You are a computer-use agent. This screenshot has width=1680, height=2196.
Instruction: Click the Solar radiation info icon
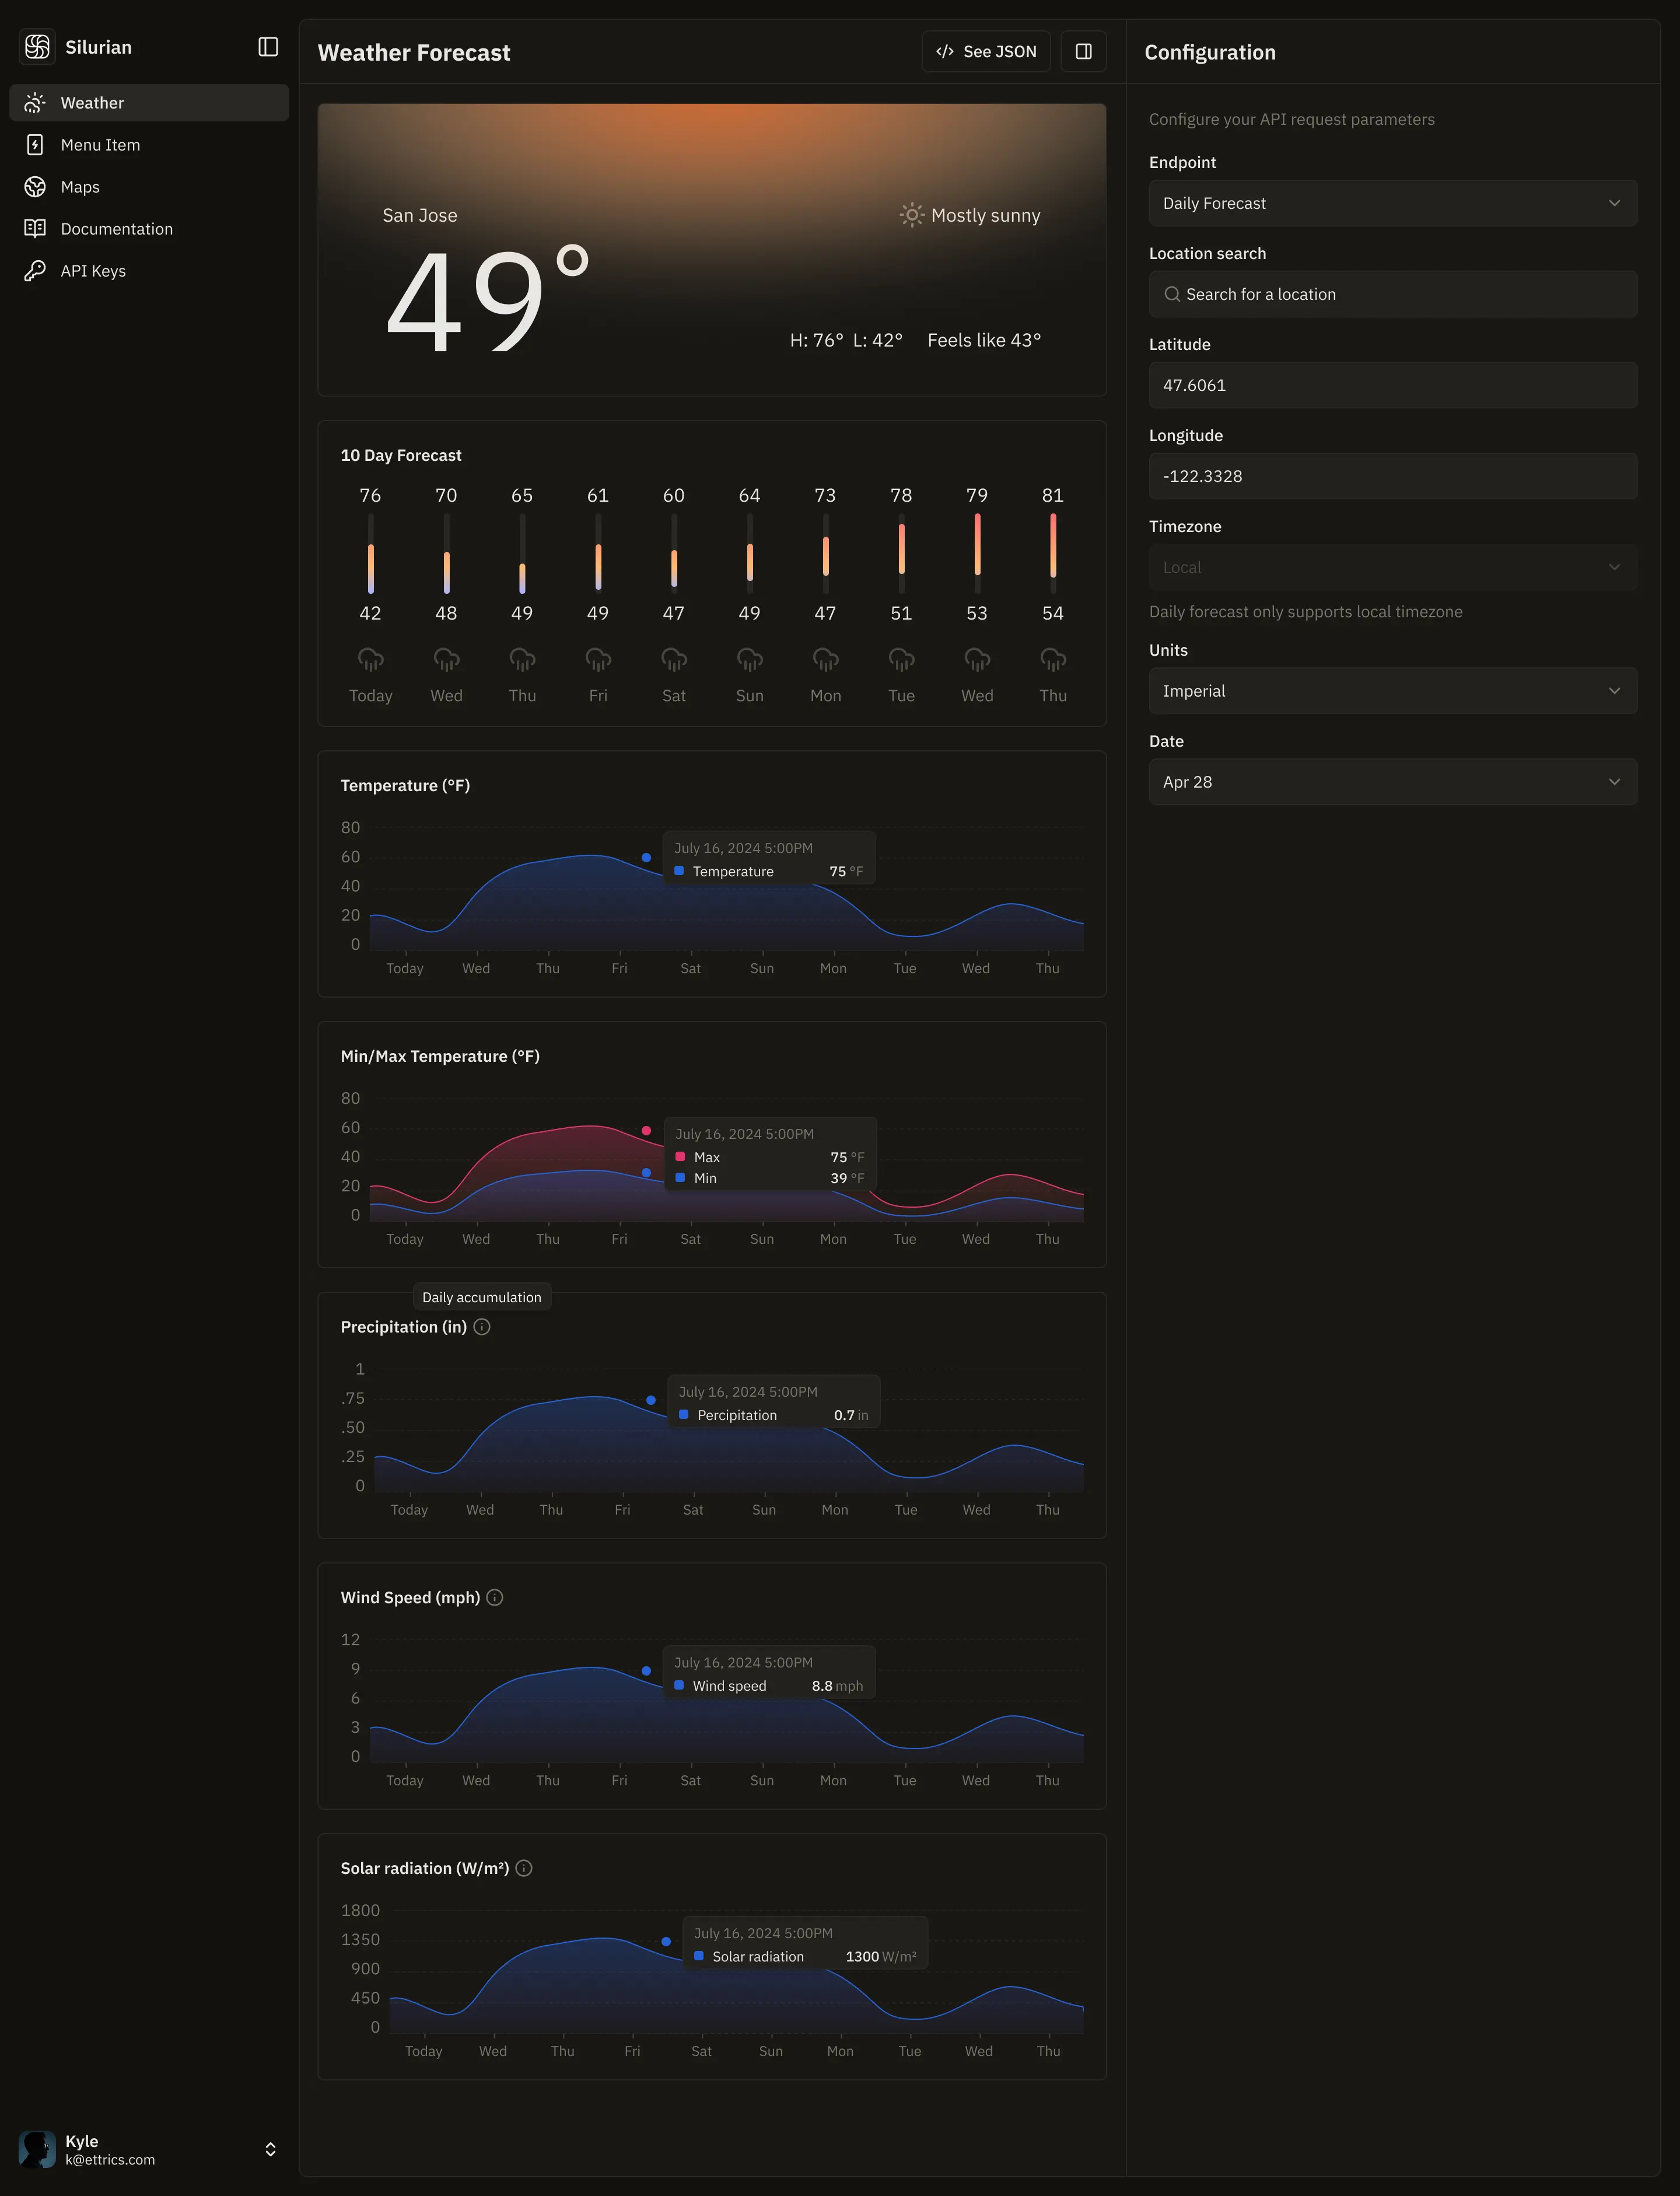524,1868
